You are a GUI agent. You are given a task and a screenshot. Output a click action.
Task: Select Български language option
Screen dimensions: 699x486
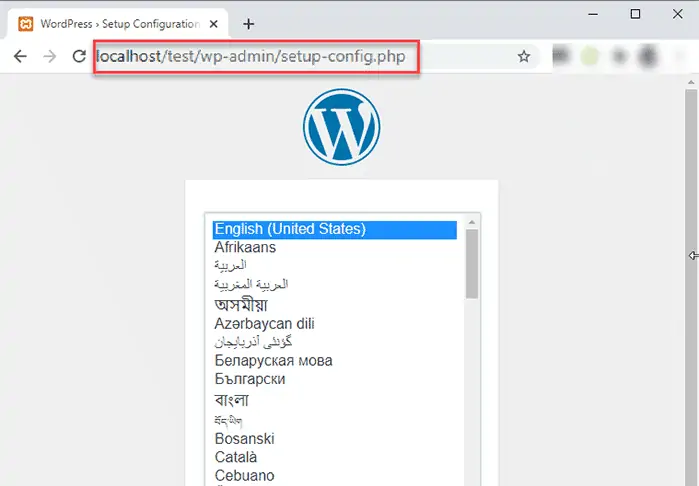click(335, 379)
